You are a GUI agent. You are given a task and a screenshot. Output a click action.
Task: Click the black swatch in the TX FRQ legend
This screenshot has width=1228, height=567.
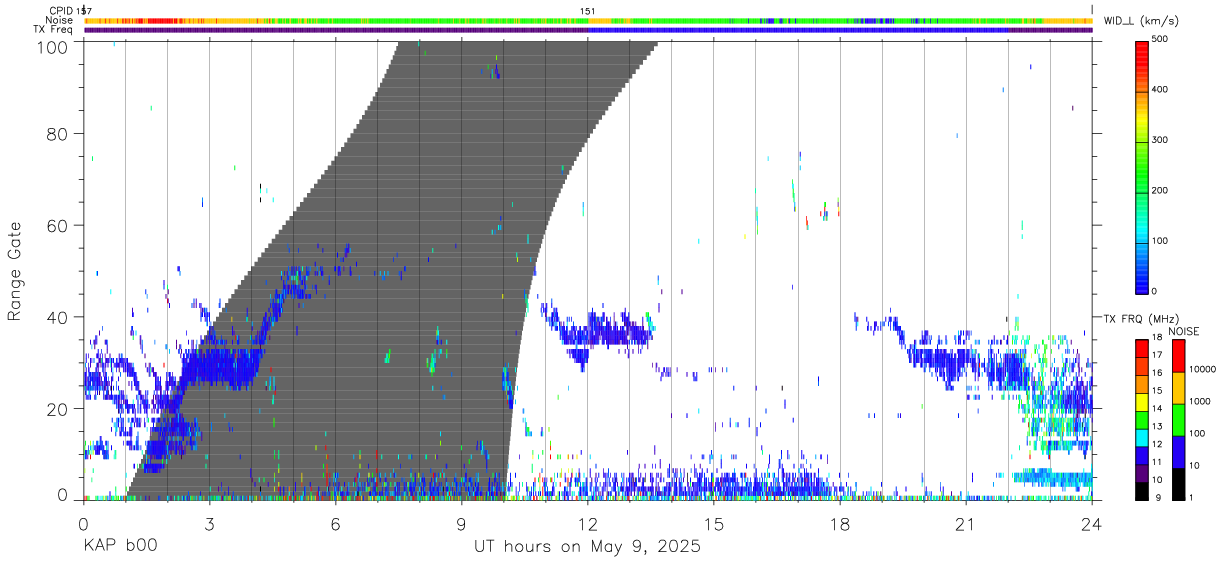[x=1141, y=490]
